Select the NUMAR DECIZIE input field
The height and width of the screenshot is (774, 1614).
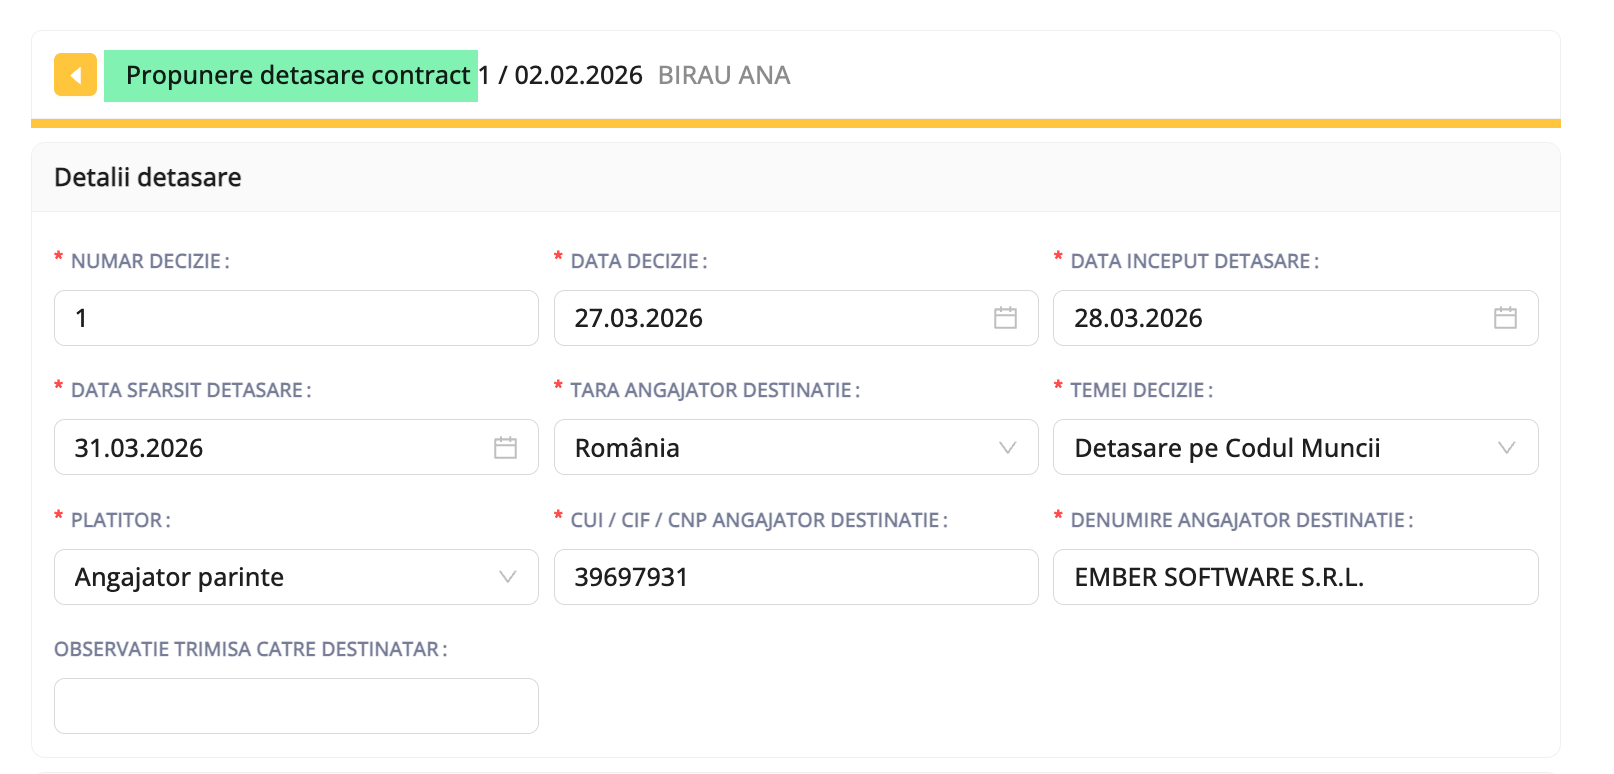point(296,318)
